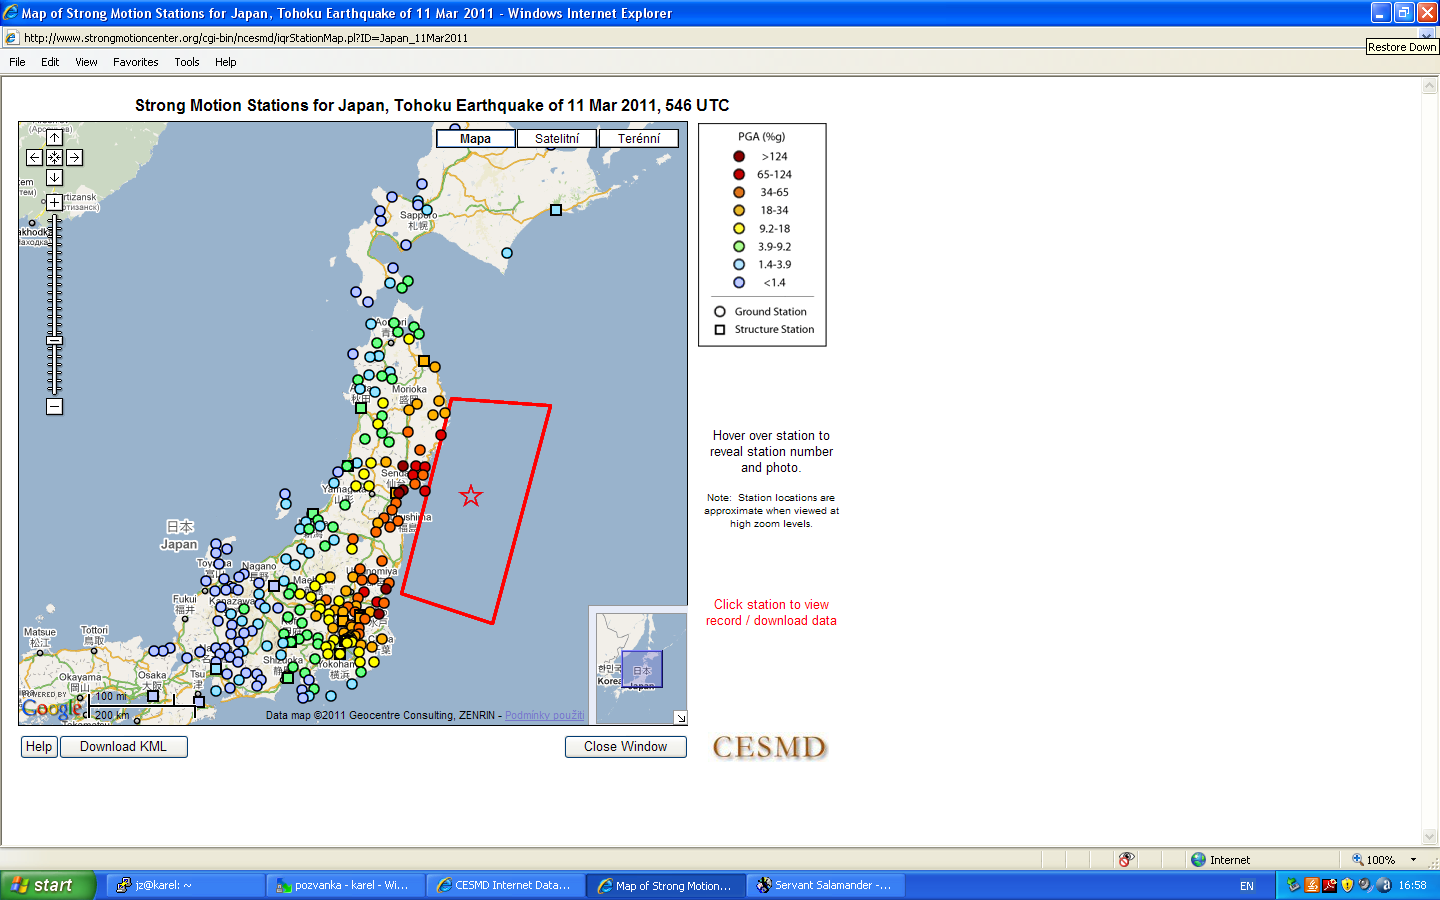
Task: Open the Tools menu
Action: click(x=187, y=62)
